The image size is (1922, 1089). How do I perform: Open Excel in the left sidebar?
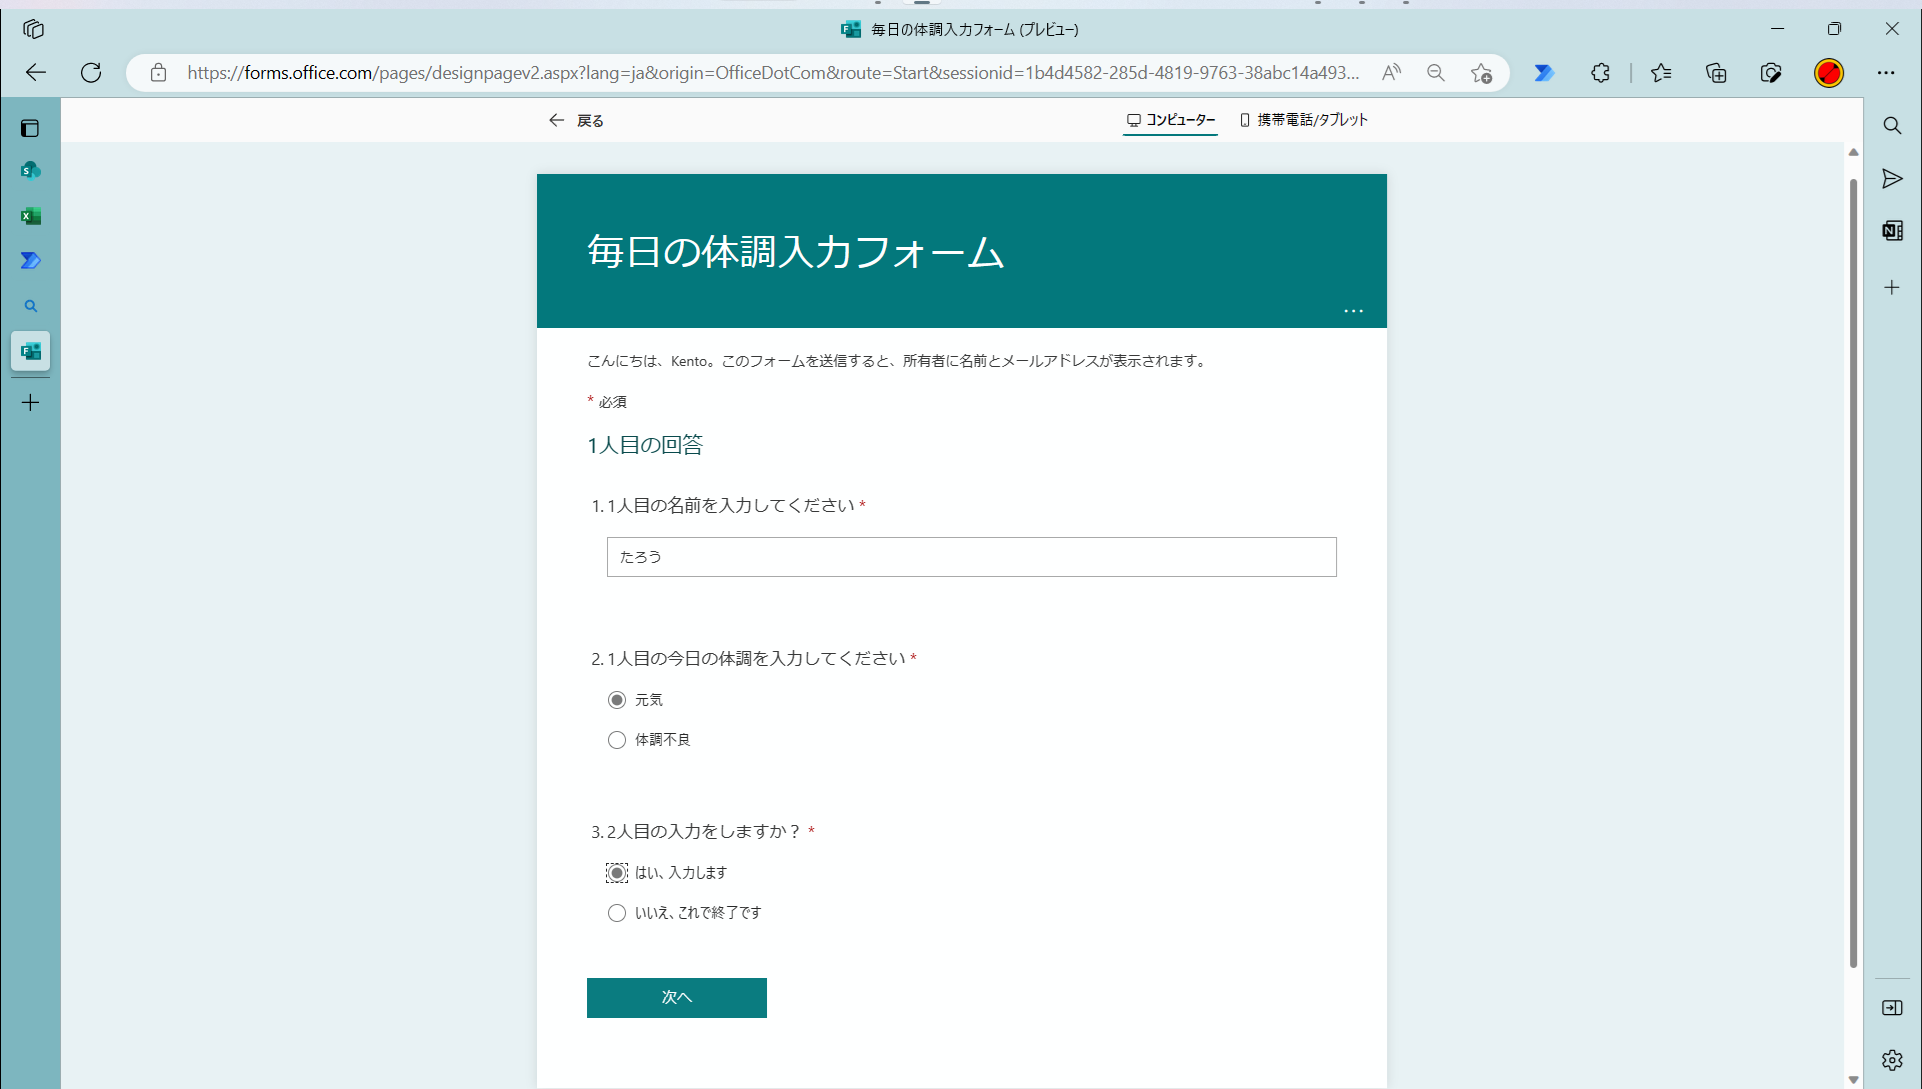click(31, 216)
